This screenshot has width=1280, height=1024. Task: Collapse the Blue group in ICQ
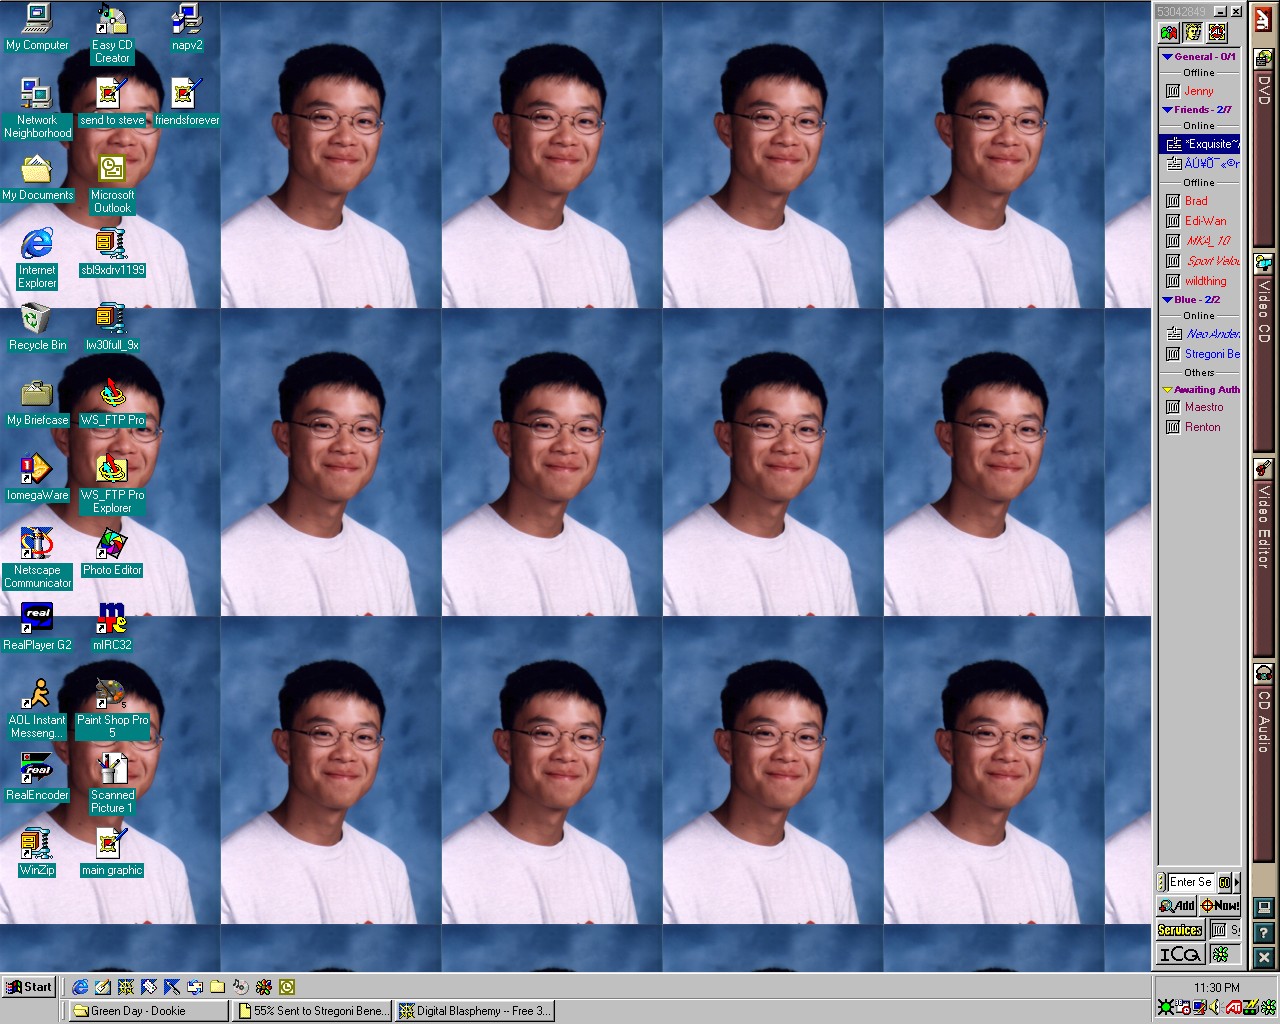pos(1167,300)
